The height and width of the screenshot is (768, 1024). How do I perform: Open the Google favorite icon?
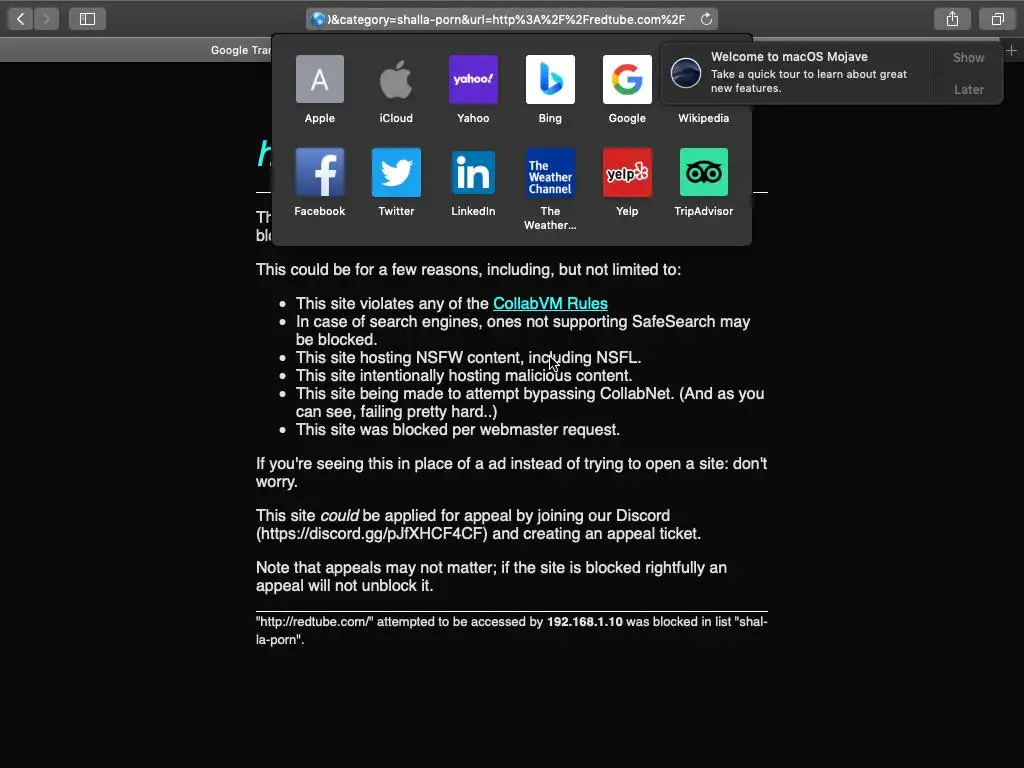627,79
